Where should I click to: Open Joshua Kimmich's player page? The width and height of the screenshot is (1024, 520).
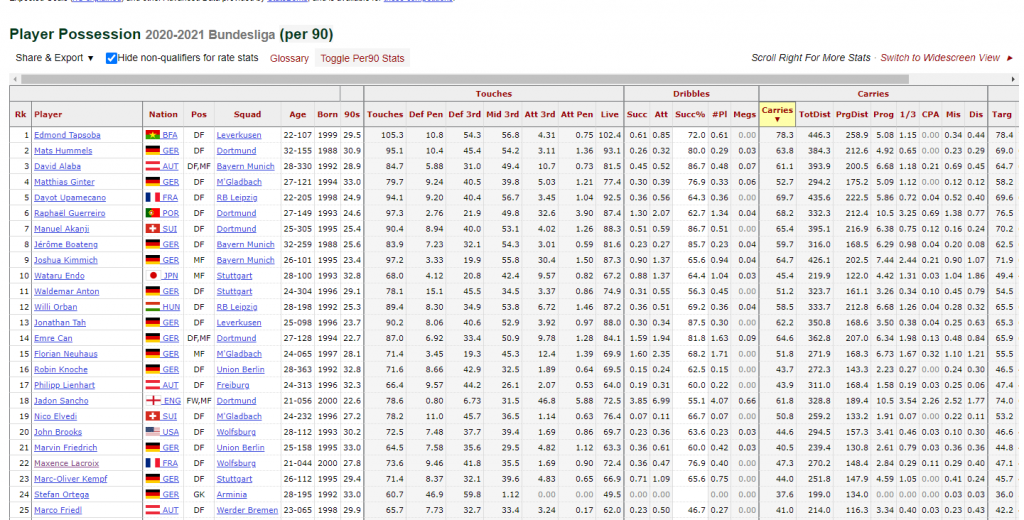tap(68, 260)
